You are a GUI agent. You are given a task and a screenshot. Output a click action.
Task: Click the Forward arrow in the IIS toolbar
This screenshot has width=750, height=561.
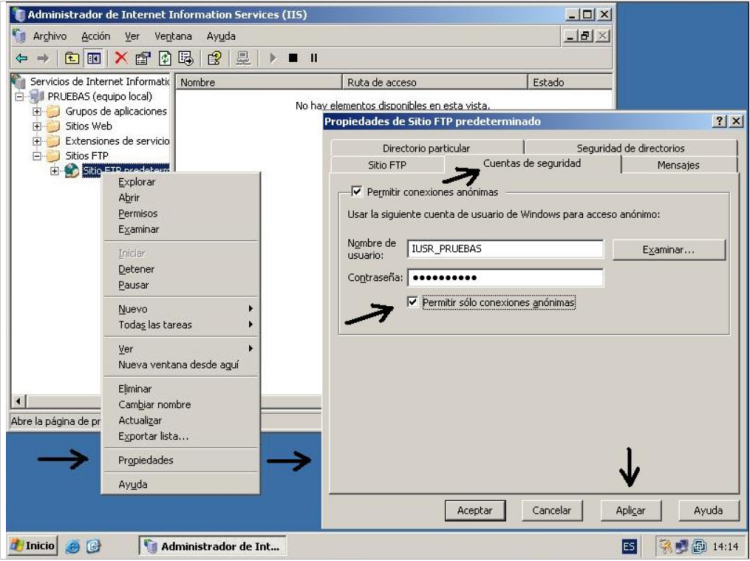point(43,58)
